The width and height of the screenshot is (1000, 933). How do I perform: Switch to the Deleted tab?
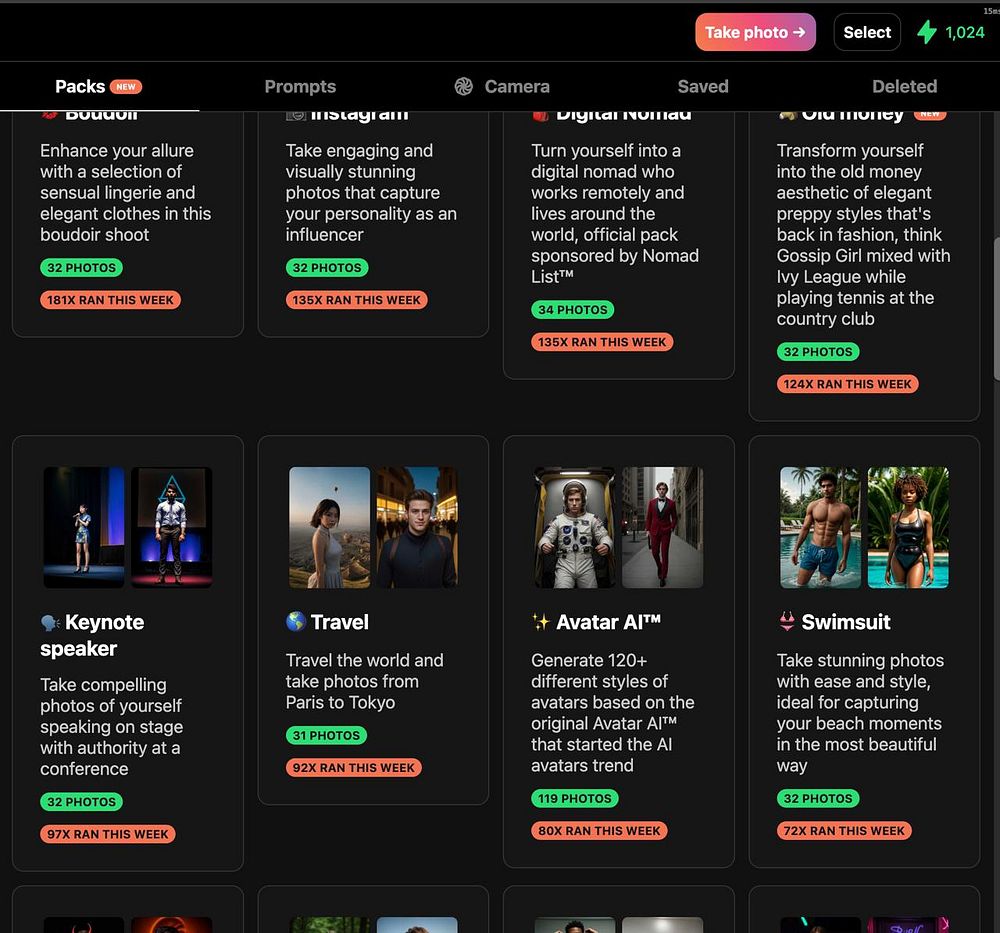point(904,86)
